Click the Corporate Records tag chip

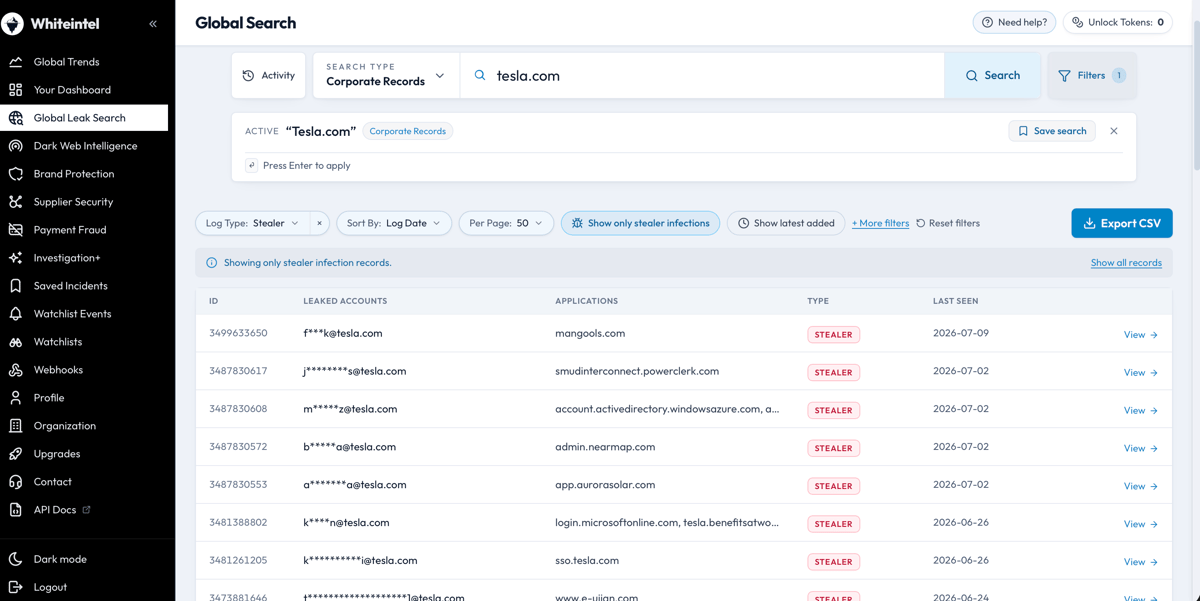pyautogui.click(x=408, y=131)
